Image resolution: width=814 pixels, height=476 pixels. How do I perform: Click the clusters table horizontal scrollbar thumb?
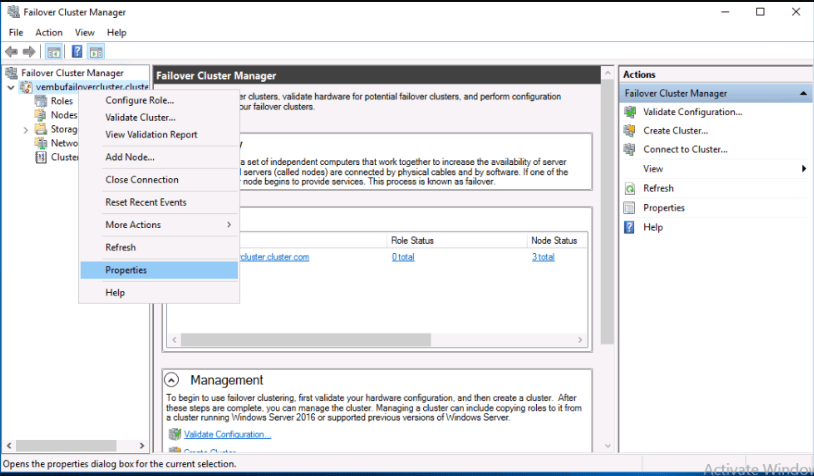point(306,340)
